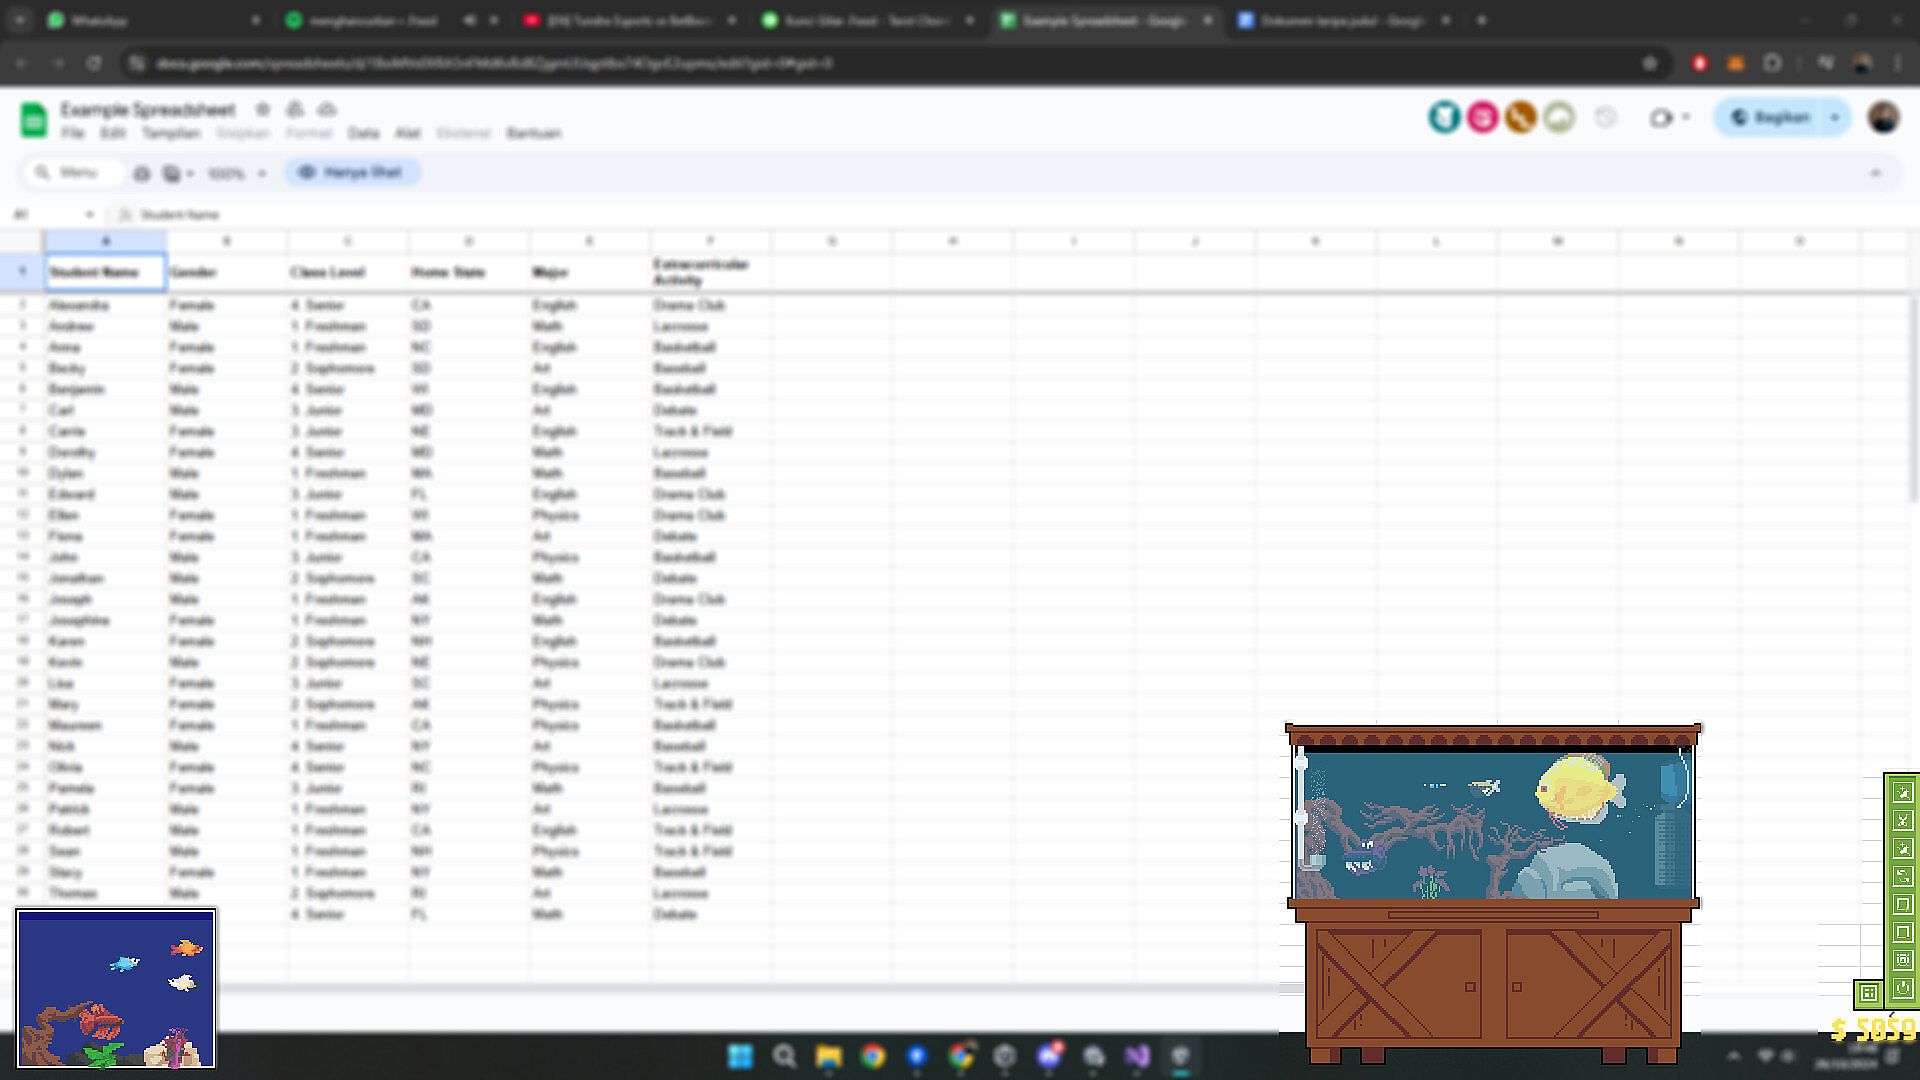Click the small blue aquarium thumbnail at the bottom left

tap(116, 988)
